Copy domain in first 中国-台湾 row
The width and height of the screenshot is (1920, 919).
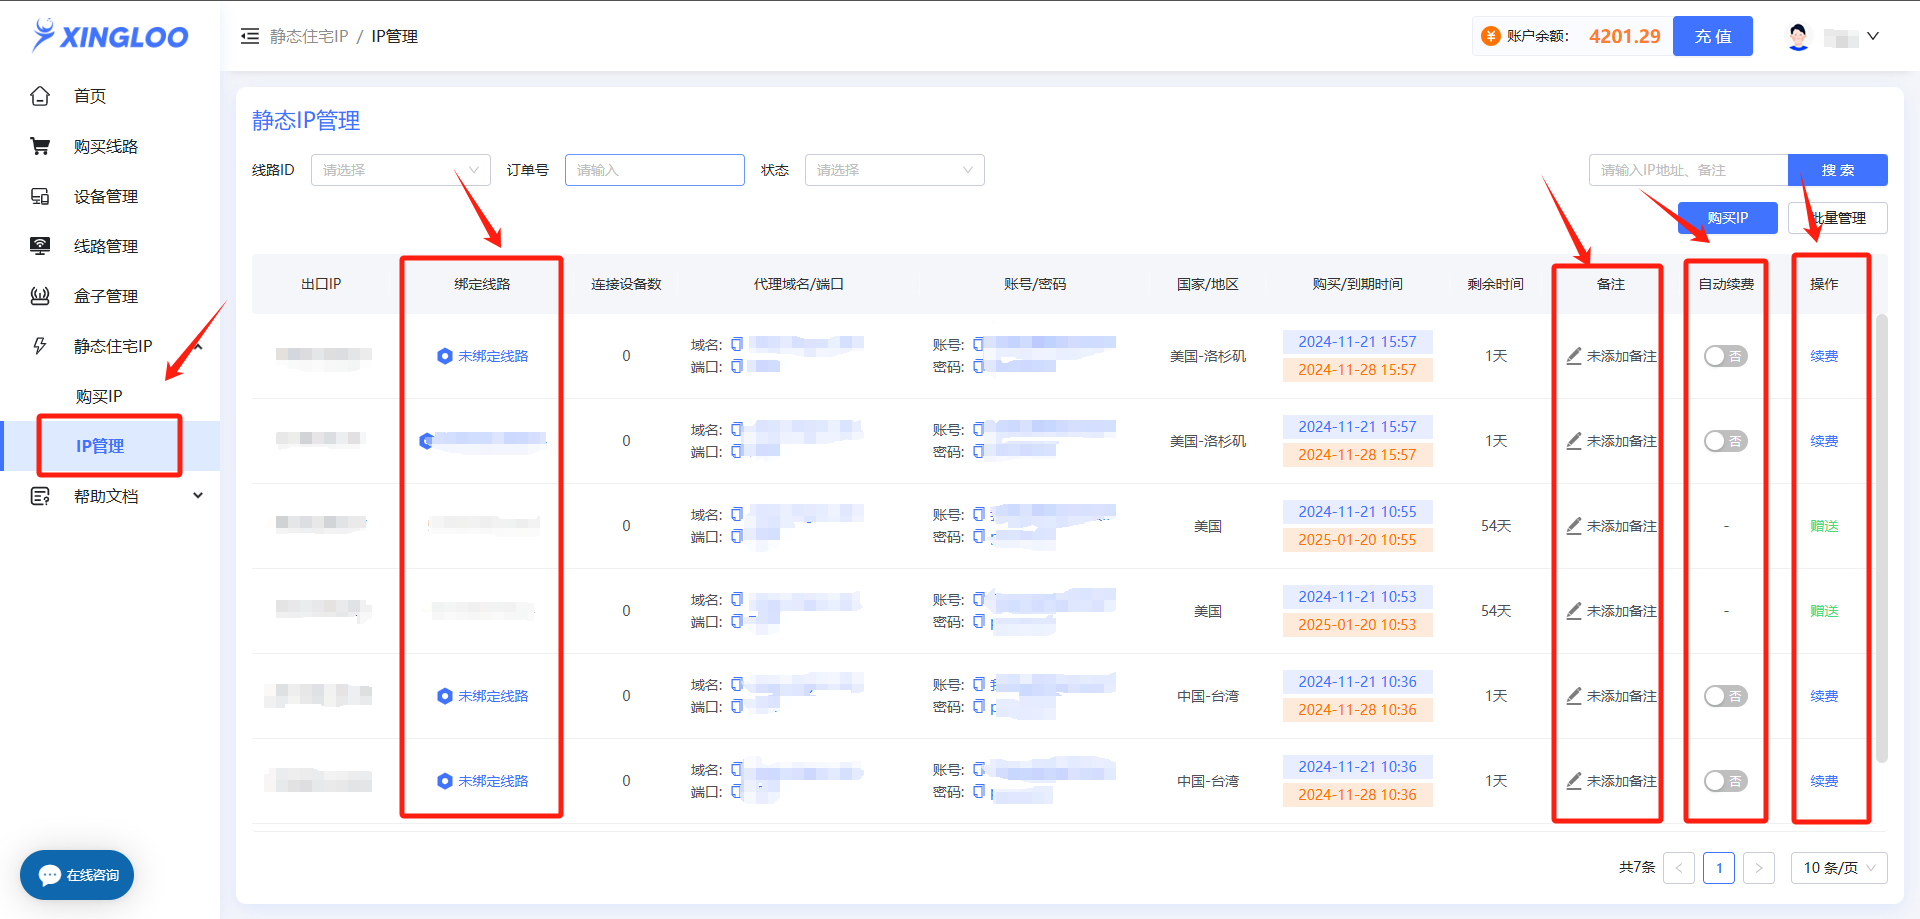coord(737,684)
